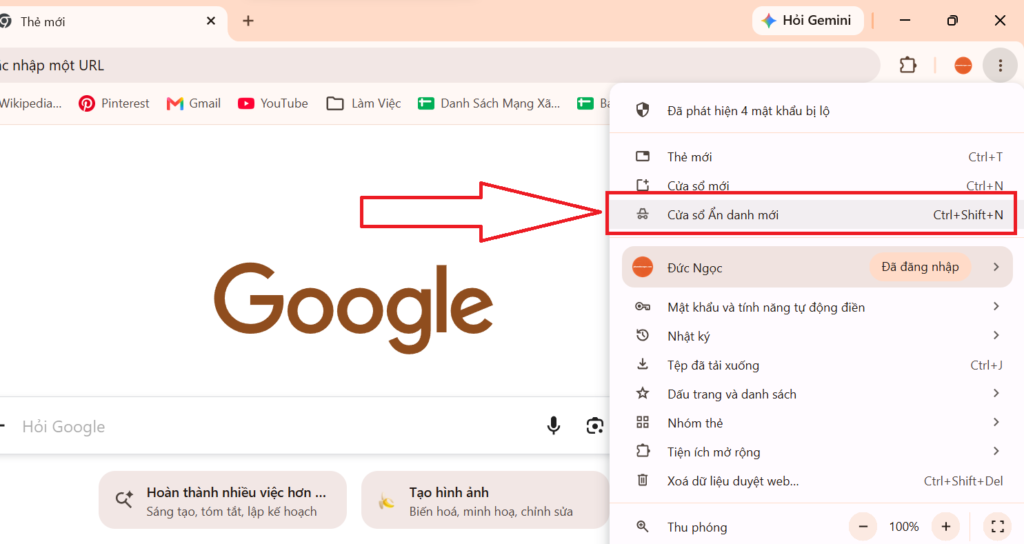Screen dimensions: 1024x544
Task: Choose Xoá dữ liệu duyệt web
Action: pos(816,481)
